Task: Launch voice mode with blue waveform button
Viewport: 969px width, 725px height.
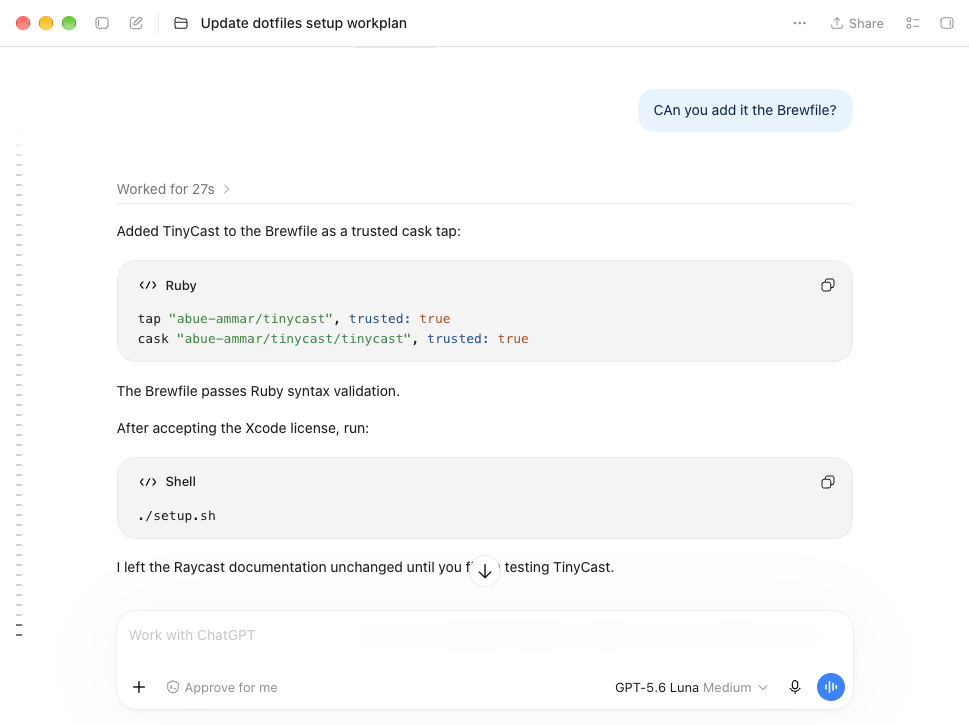Action: [831, 687]
